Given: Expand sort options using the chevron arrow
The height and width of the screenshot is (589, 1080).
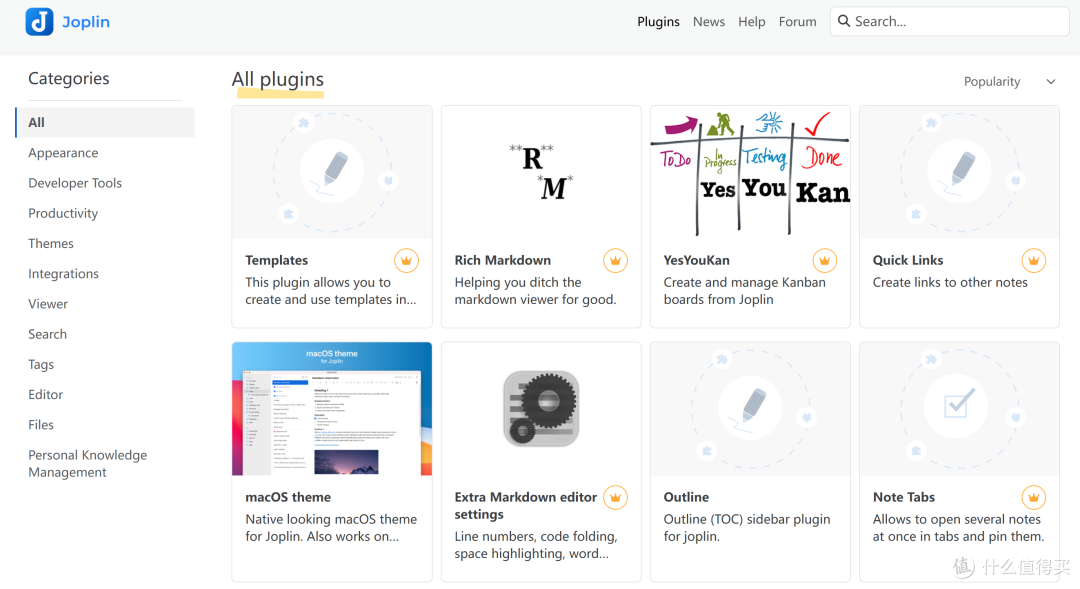Looking at the screenshot, I should [1050, 81].
